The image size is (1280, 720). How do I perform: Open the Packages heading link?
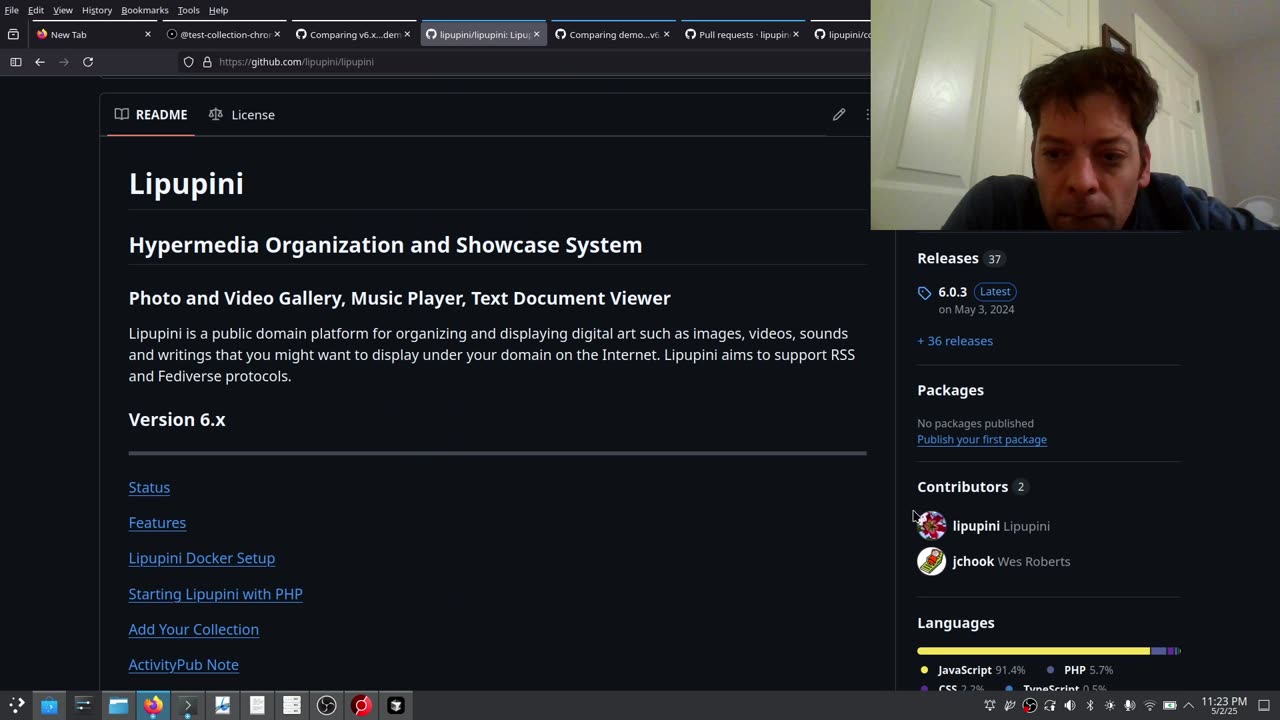pyautogui.click(x=950, y=390)
